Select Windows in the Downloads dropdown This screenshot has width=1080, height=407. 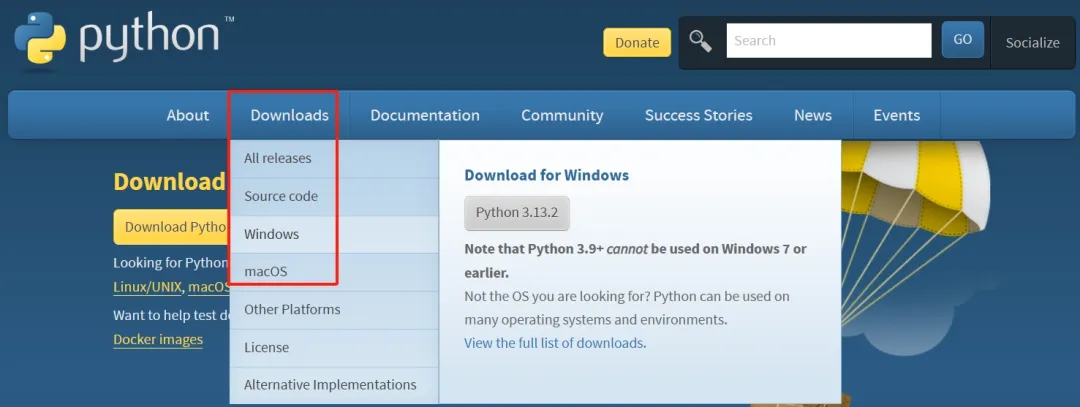coord(272,234)
